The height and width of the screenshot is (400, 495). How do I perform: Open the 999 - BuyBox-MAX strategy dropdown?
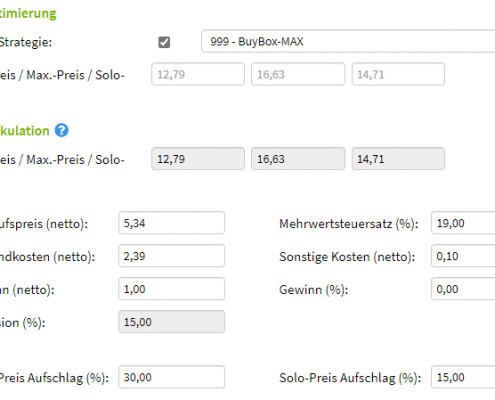(x=348, y=41)
